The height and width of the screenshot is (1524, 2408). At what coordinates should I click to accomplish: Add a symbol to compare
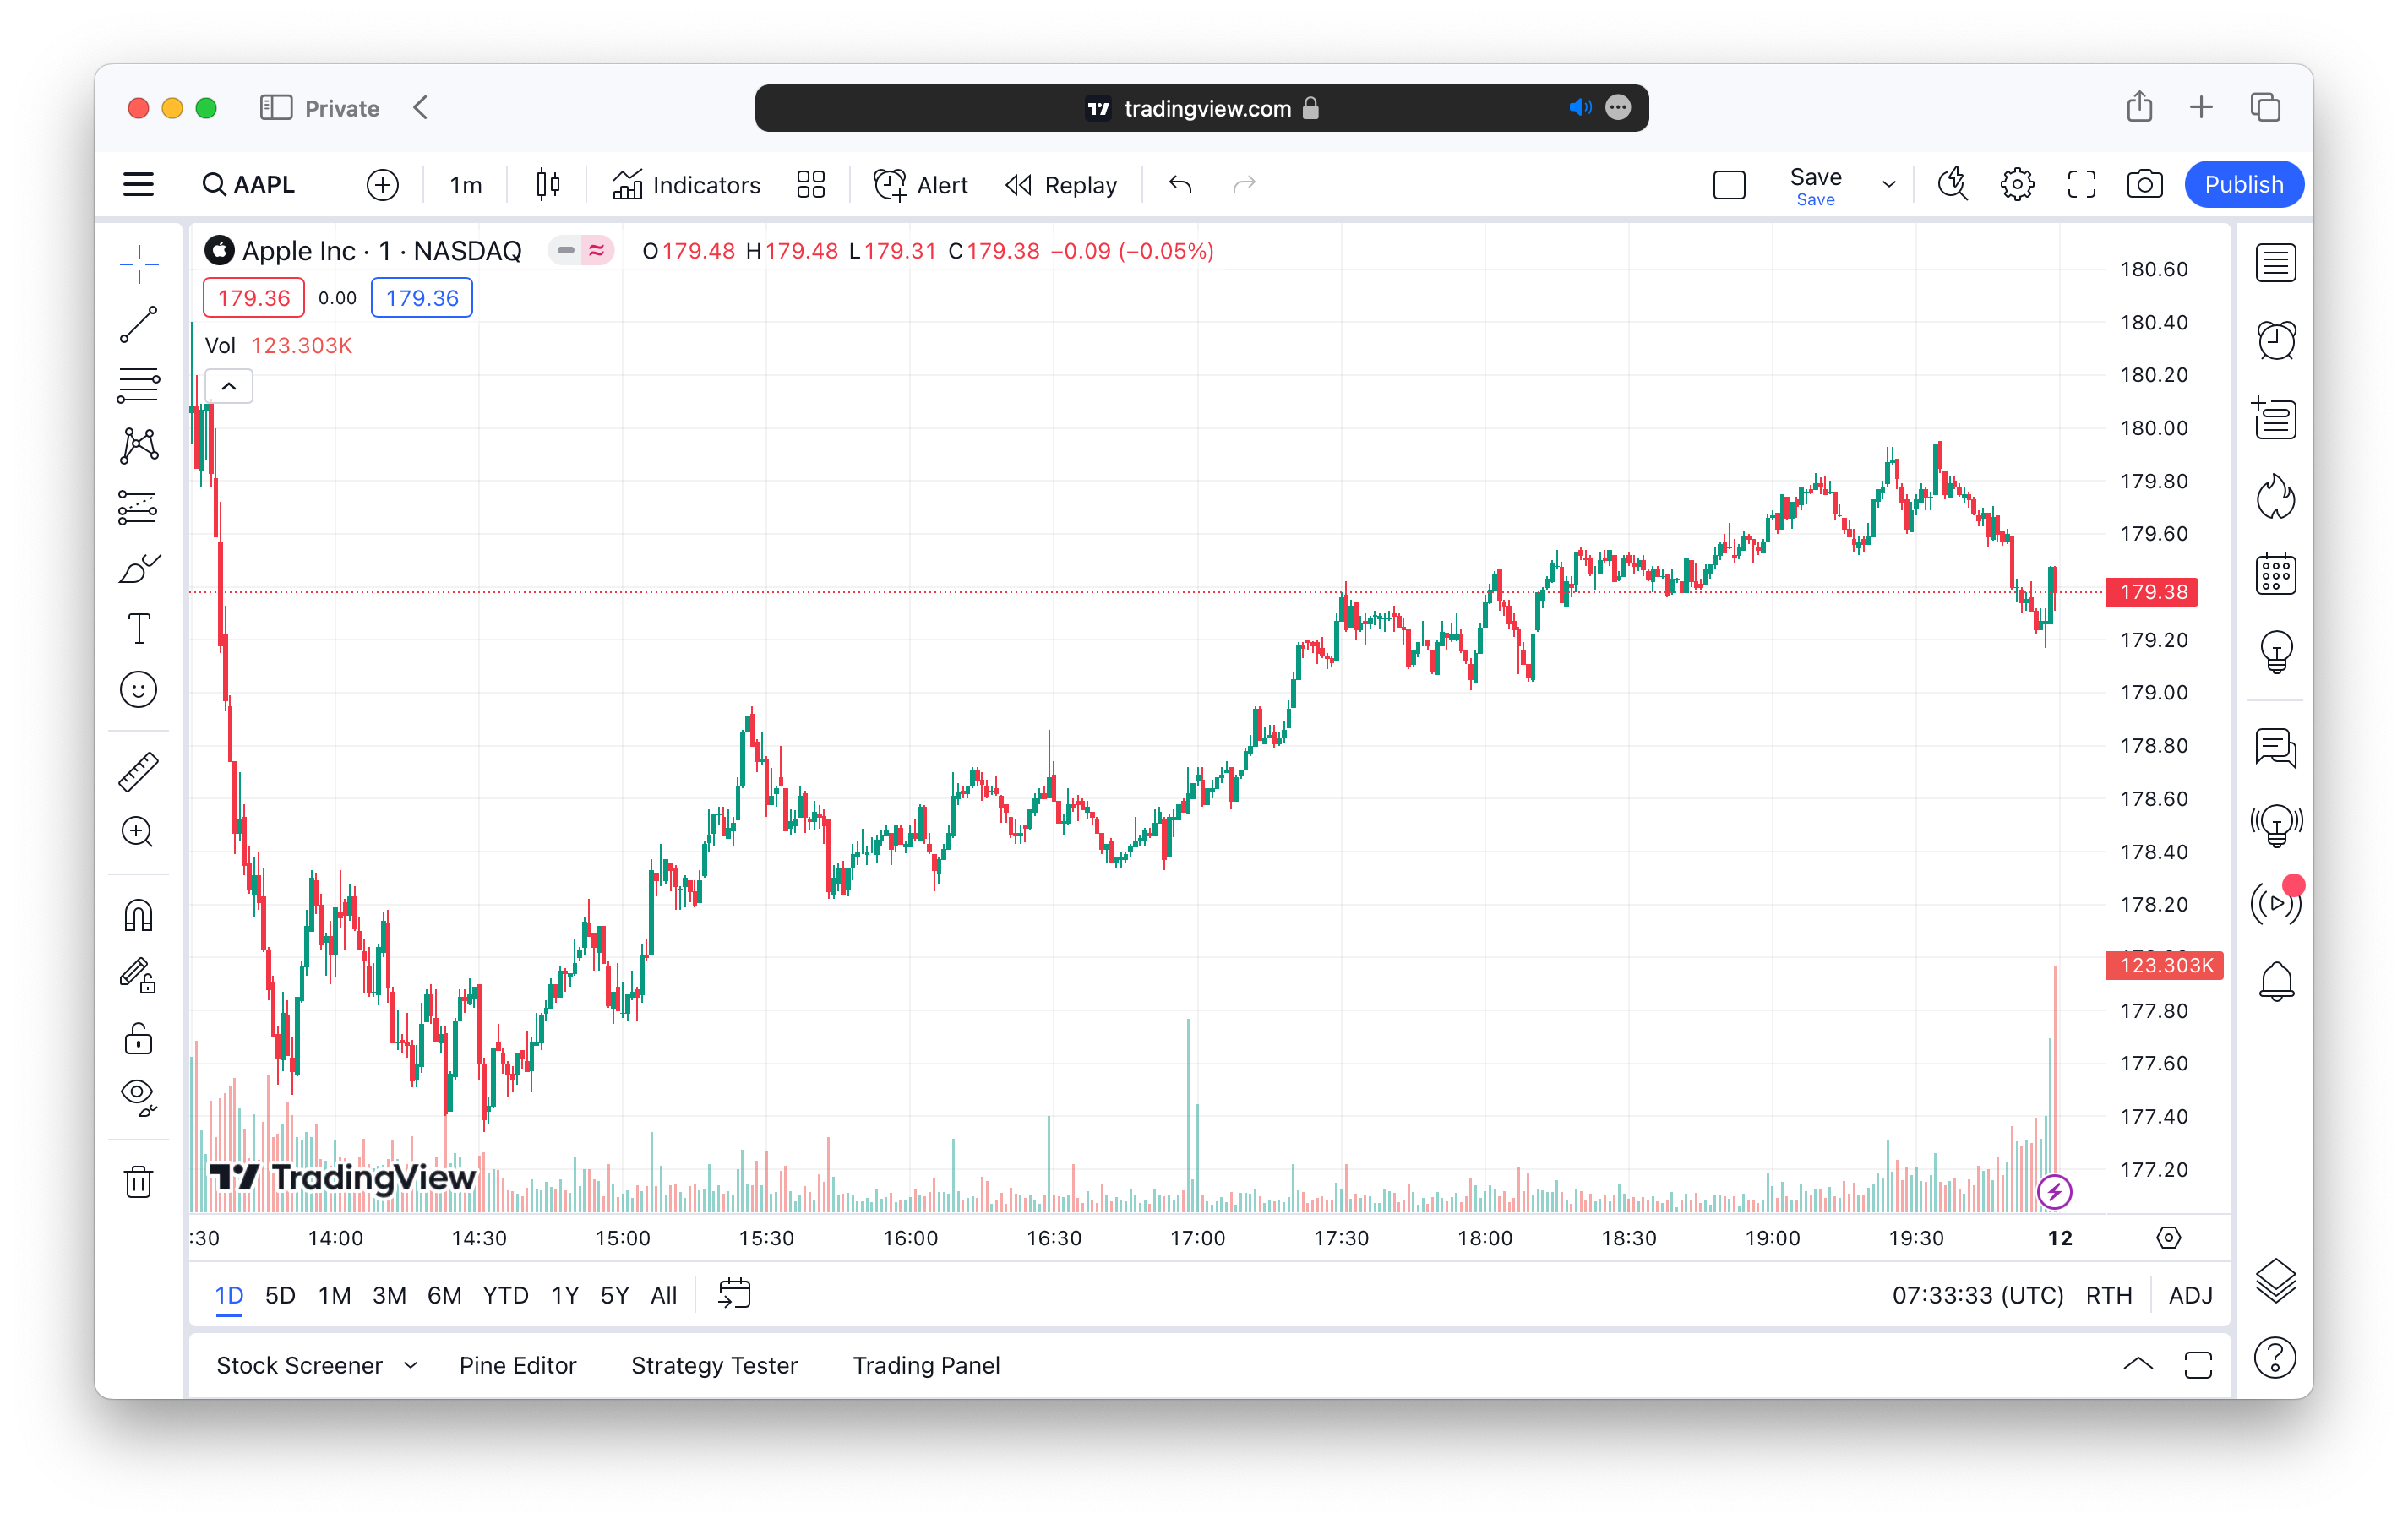(382, 185)
